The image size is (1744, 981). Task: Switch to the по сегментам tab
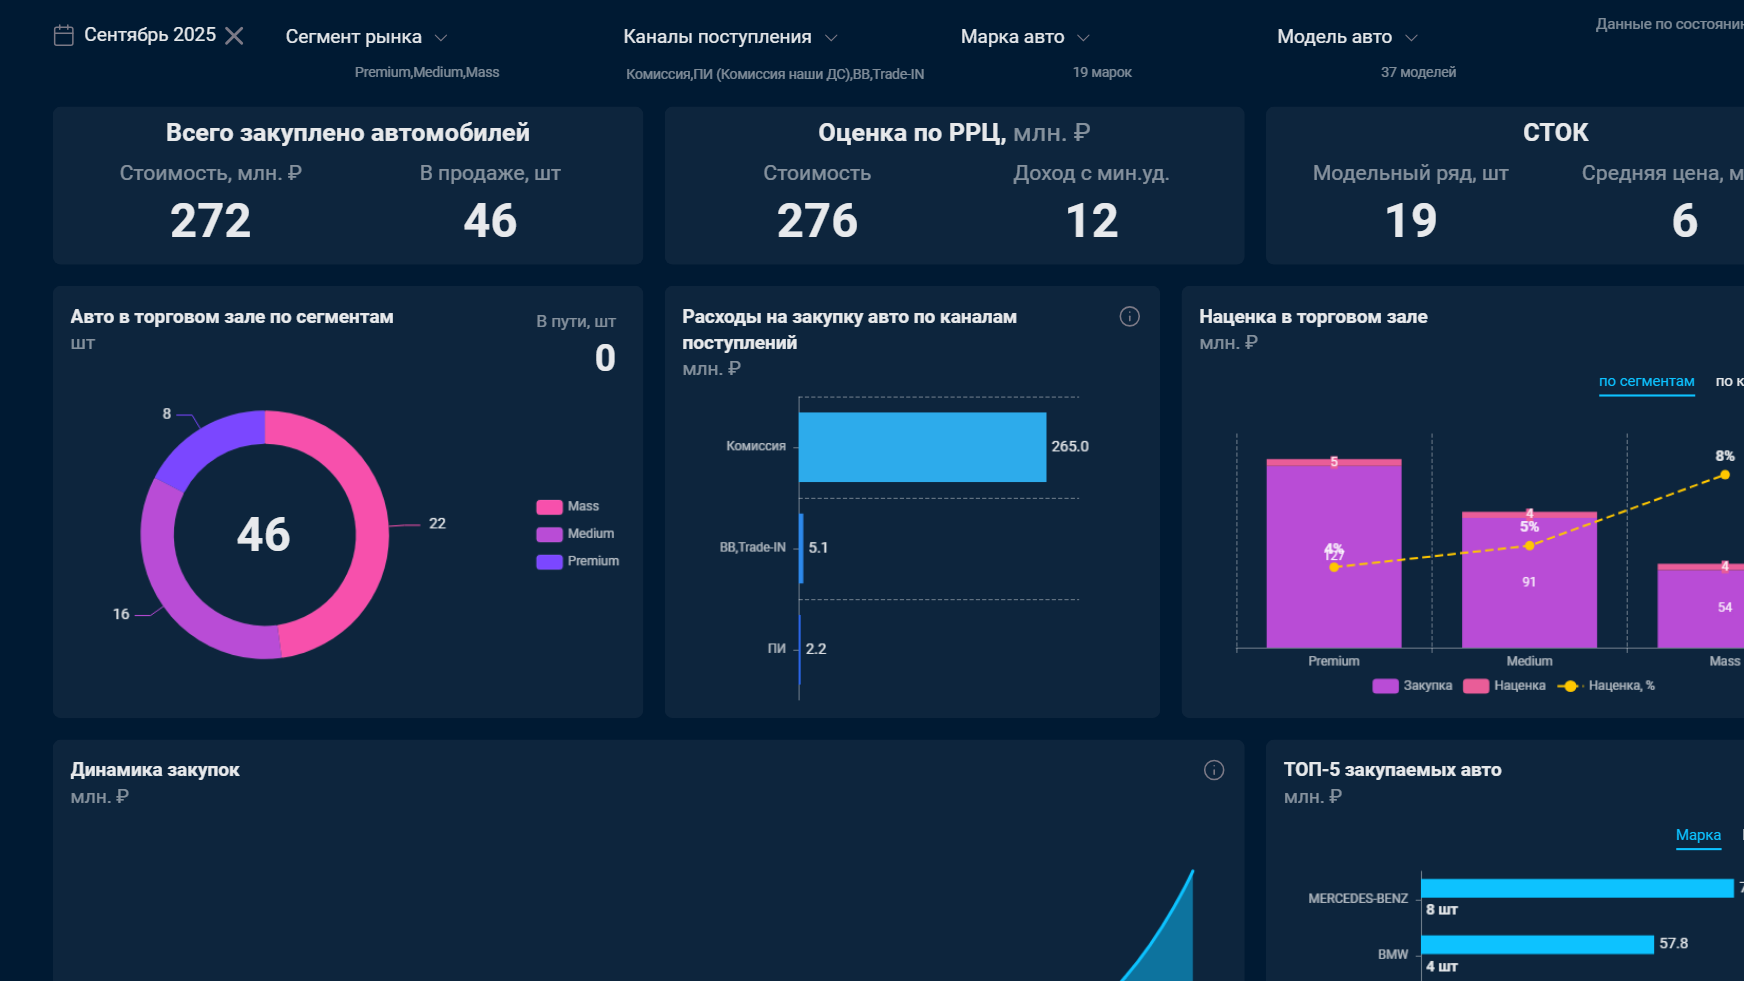(x=1646, y=382)
